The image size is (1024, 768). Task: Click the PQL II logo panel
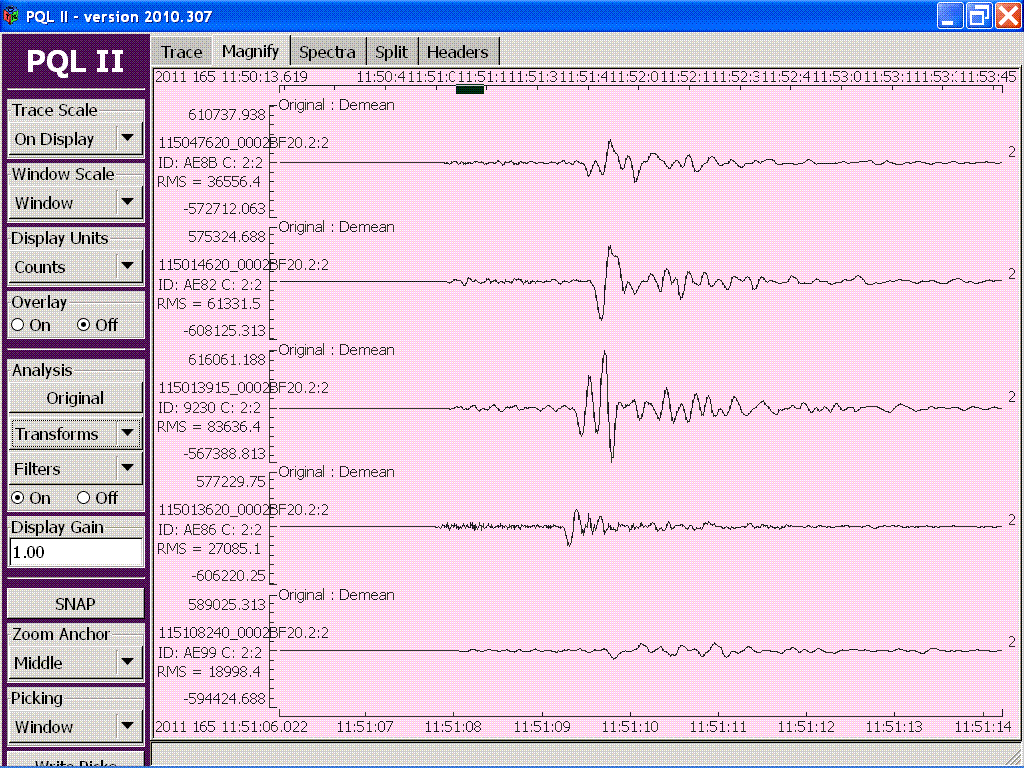click(75, 61)
